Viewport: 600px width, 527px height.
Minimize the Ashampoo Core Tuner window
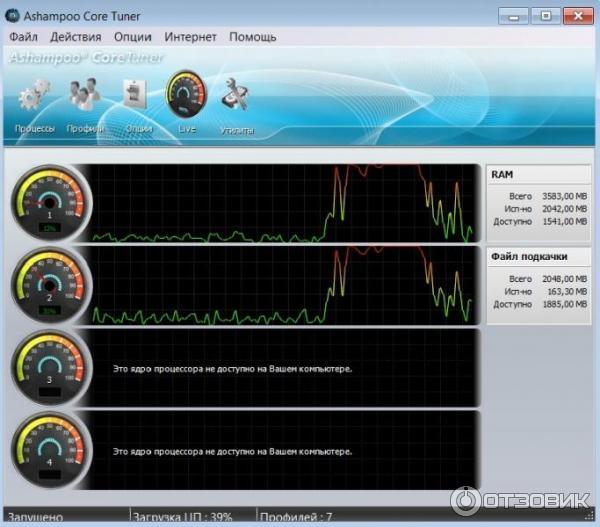[x=513, y=16]
